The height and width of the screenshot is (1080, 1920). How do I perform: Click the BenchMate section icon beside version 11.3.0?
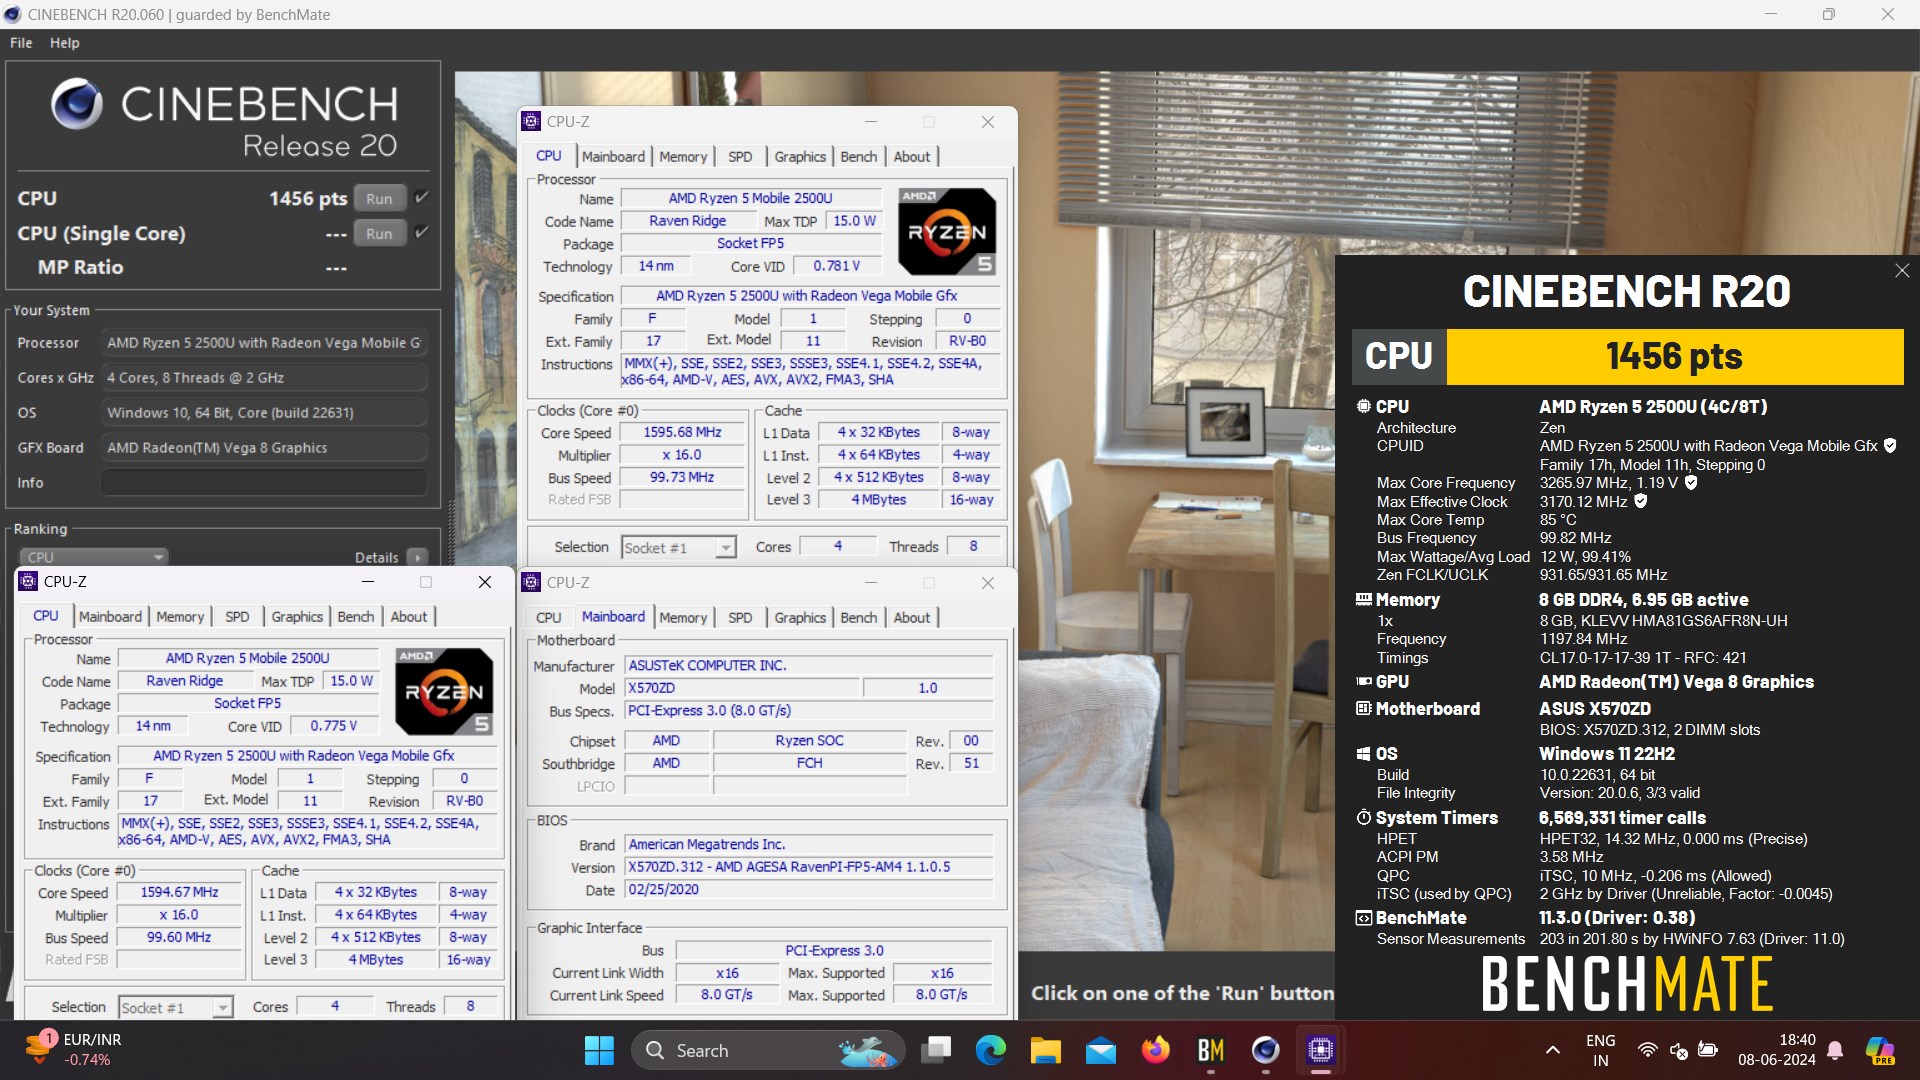click(1363, 918)
